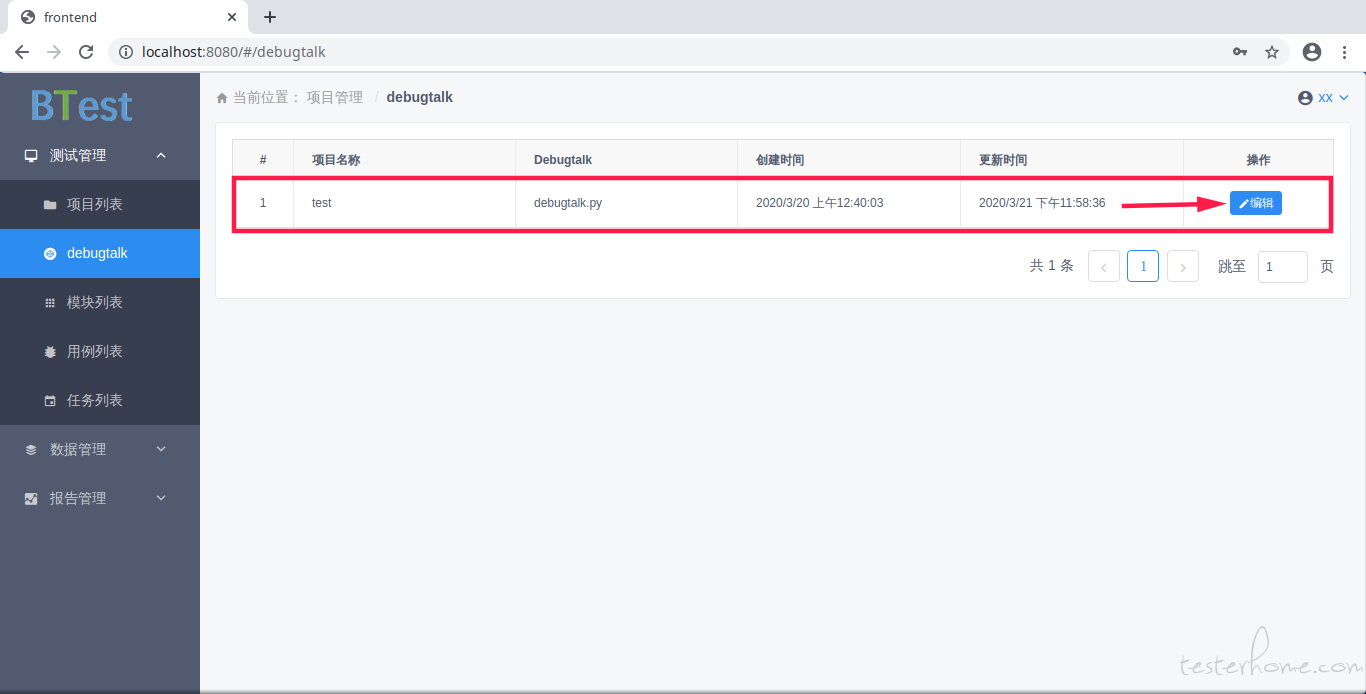The image size is (1366, 694).
Task: Click the layers icon for 数据管理
Action: click(31, 450)
